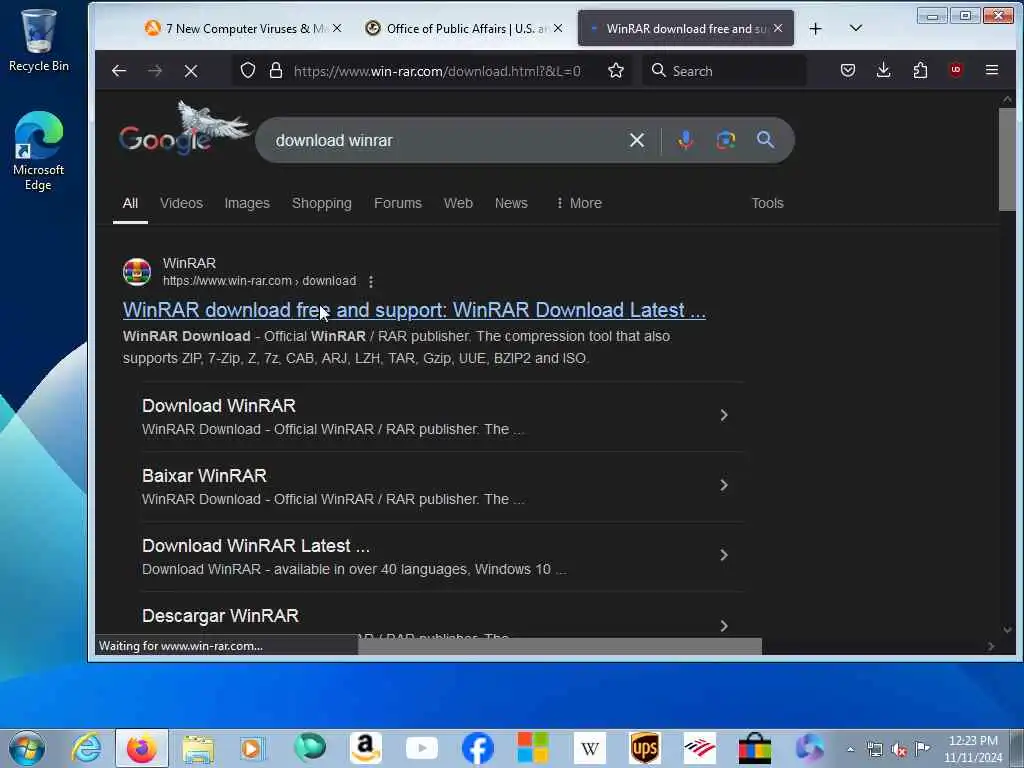Open the Extensions puzzle icon
The height and width of the screenshot is (768, 1024).
coord(920,71)
